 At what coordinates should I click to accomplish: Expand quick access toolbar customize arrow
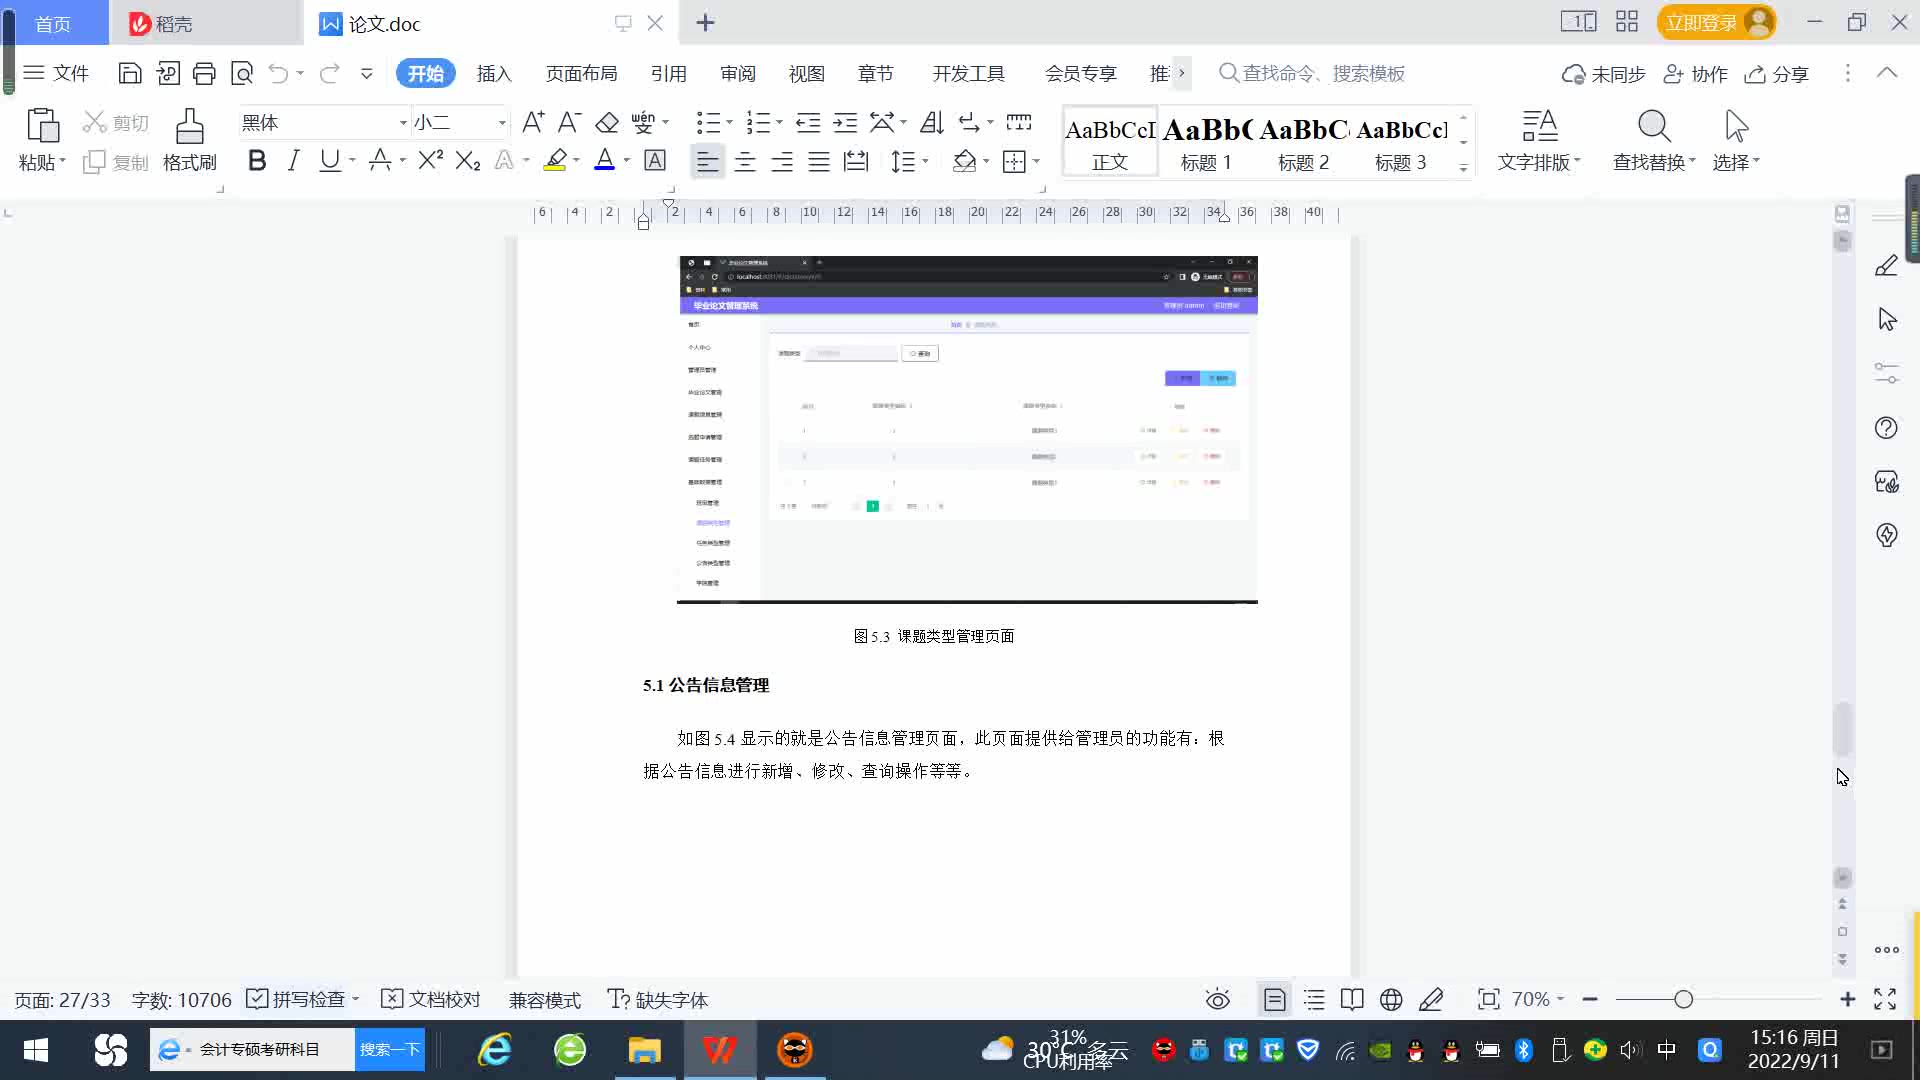(x=367, y=73)
